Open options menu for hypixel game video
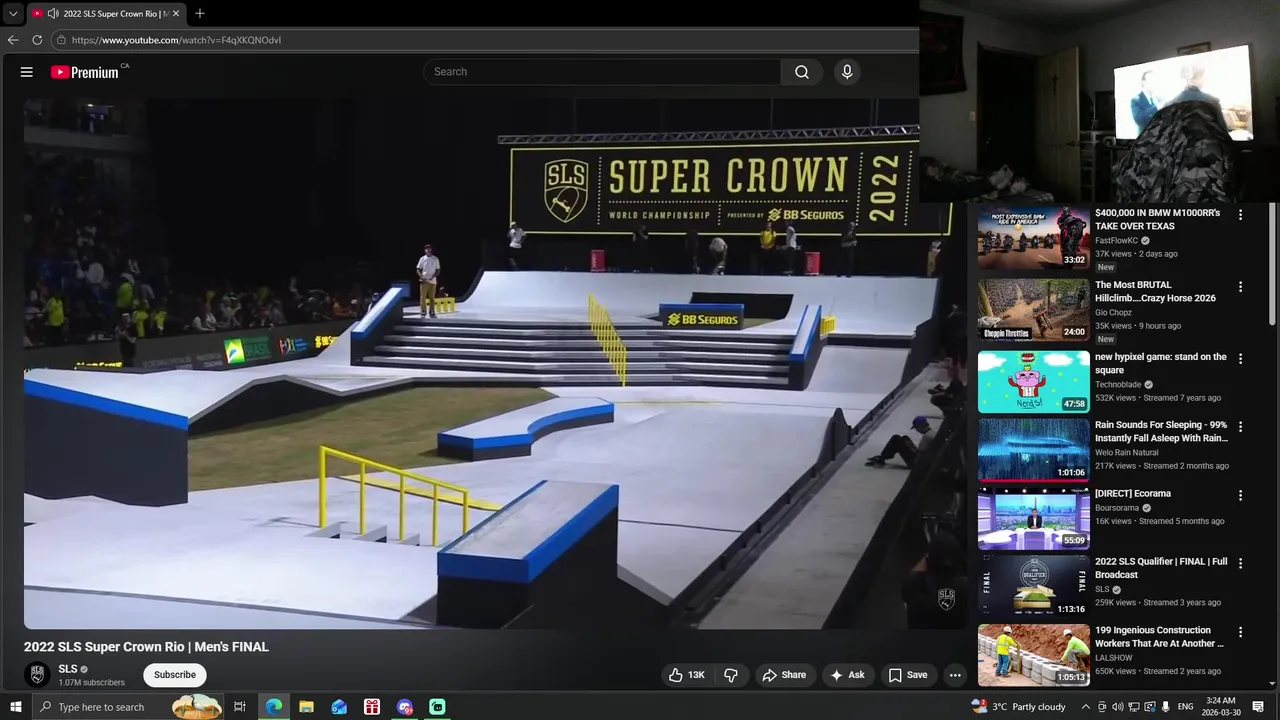 click(1241, 358)
